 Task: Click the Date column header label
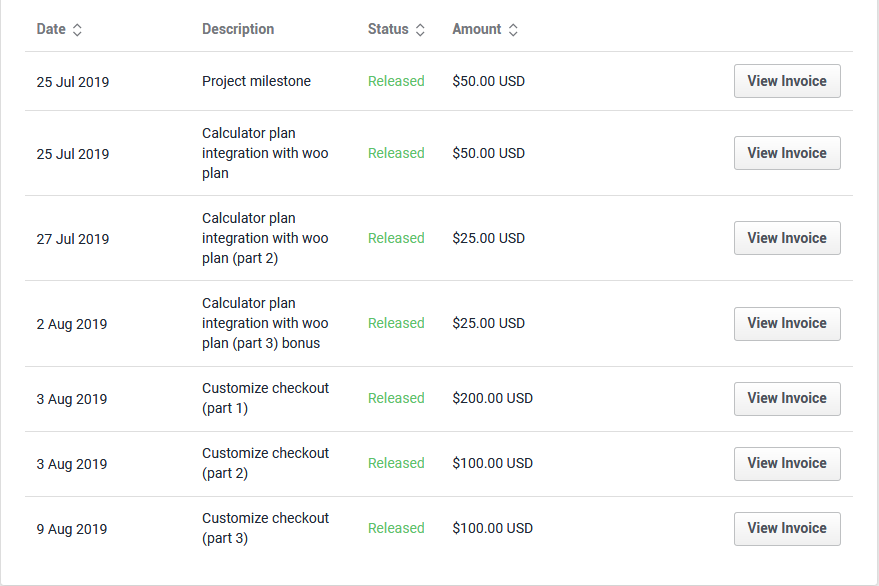pos(51,29)
